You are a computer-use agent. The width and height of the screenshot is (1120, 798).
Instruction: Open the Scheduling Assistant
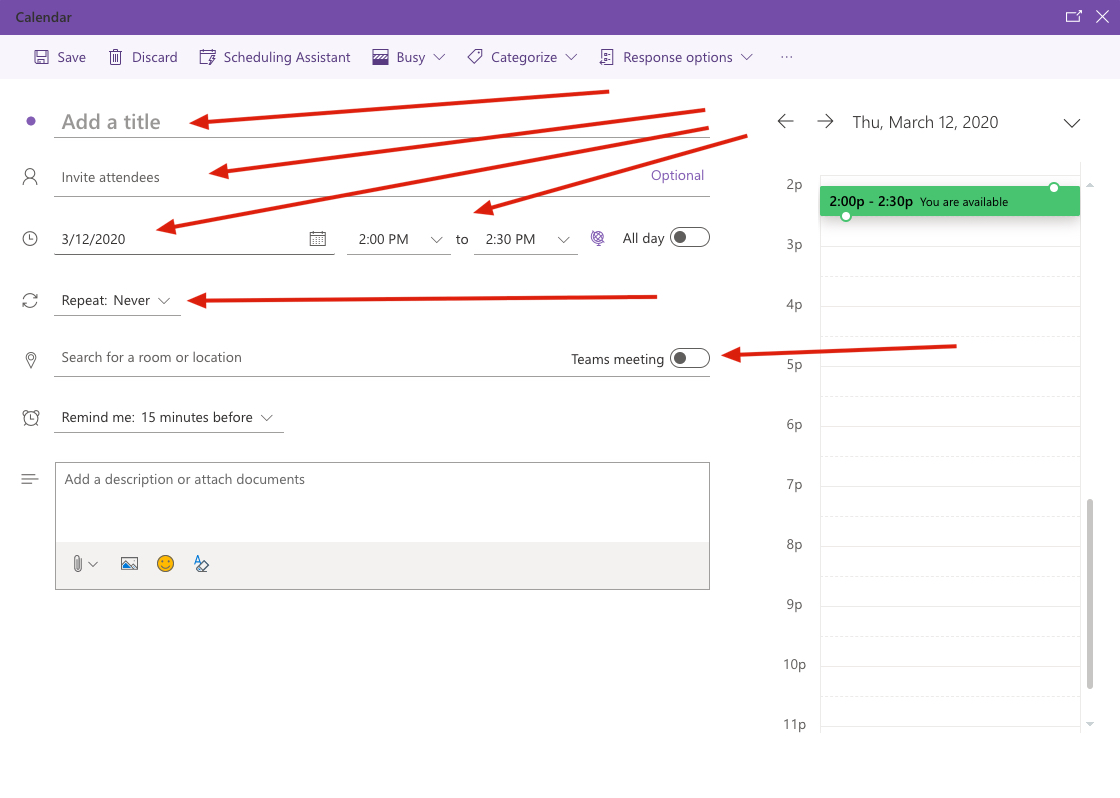[x=275, y=57]
